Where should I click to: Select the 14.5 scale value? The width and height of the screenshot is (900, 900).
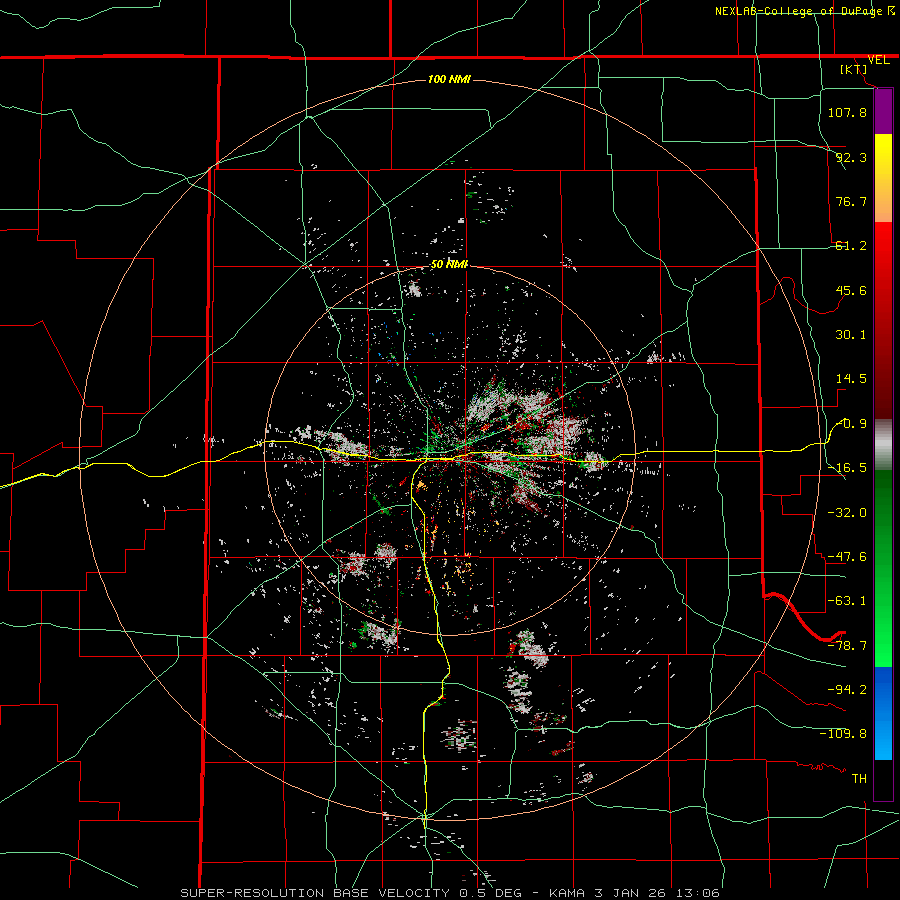point(851,379)
